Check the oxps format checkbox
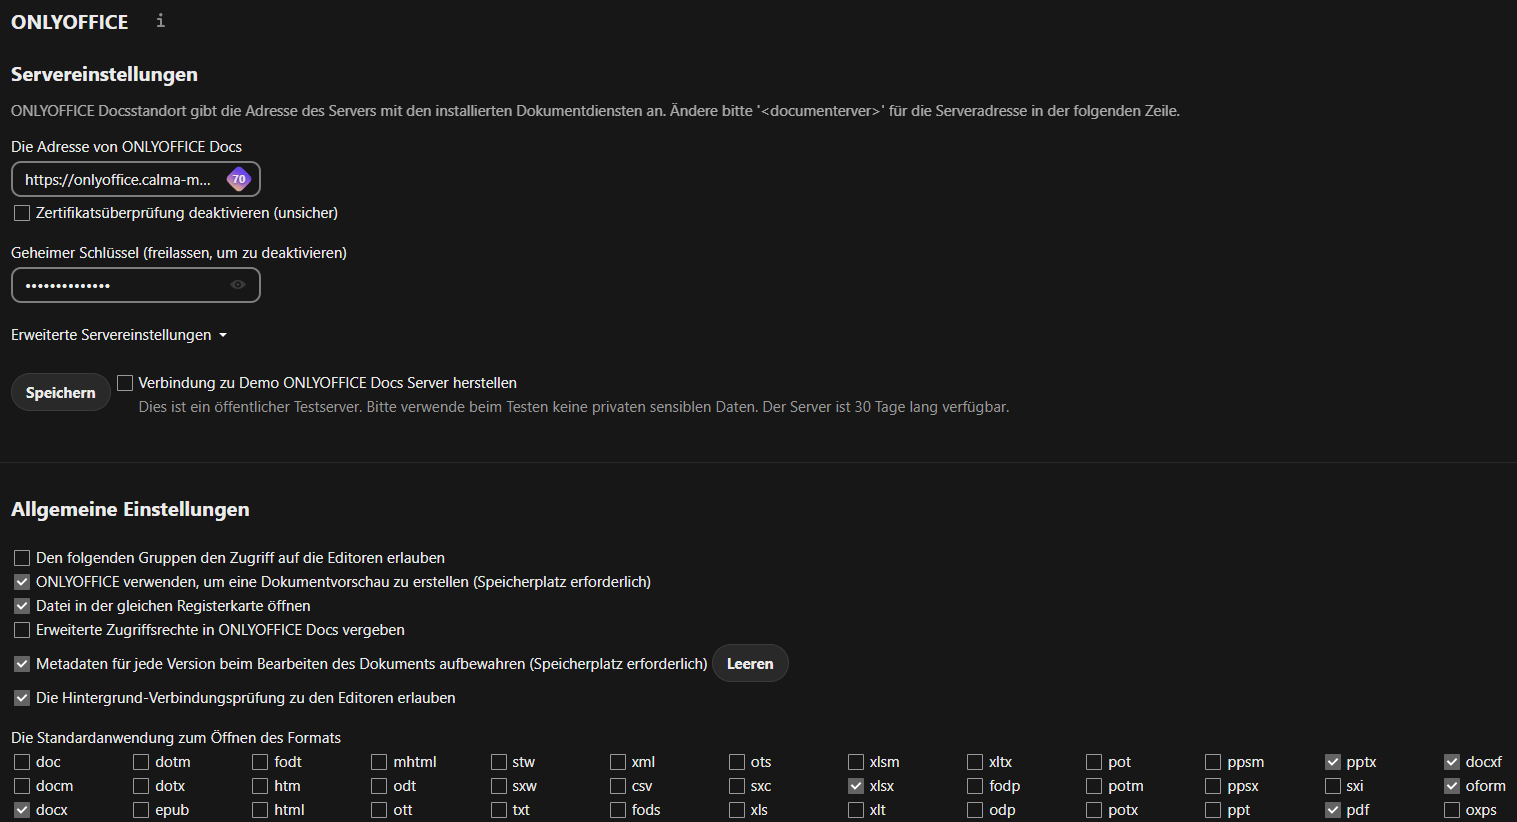The height and width of the screenshot is (822, 1517). [x=1452, y=810]
